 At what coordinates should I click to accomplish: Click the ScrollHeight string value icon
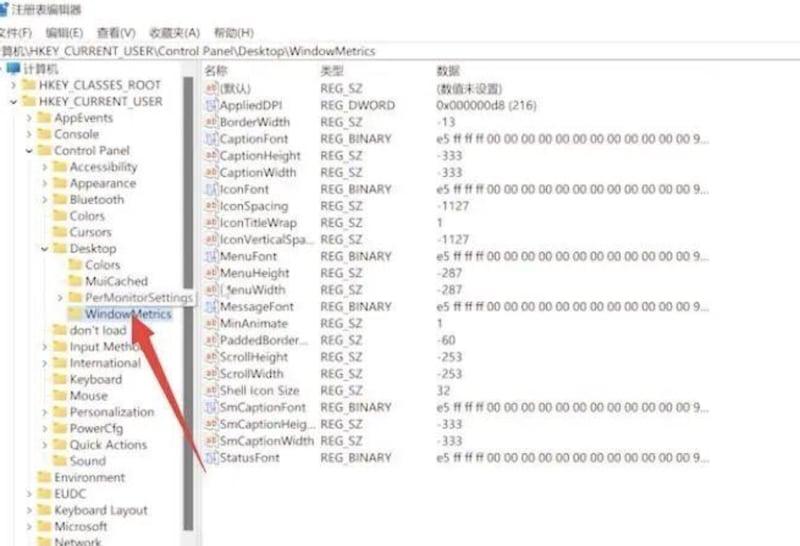coord(211,357)
